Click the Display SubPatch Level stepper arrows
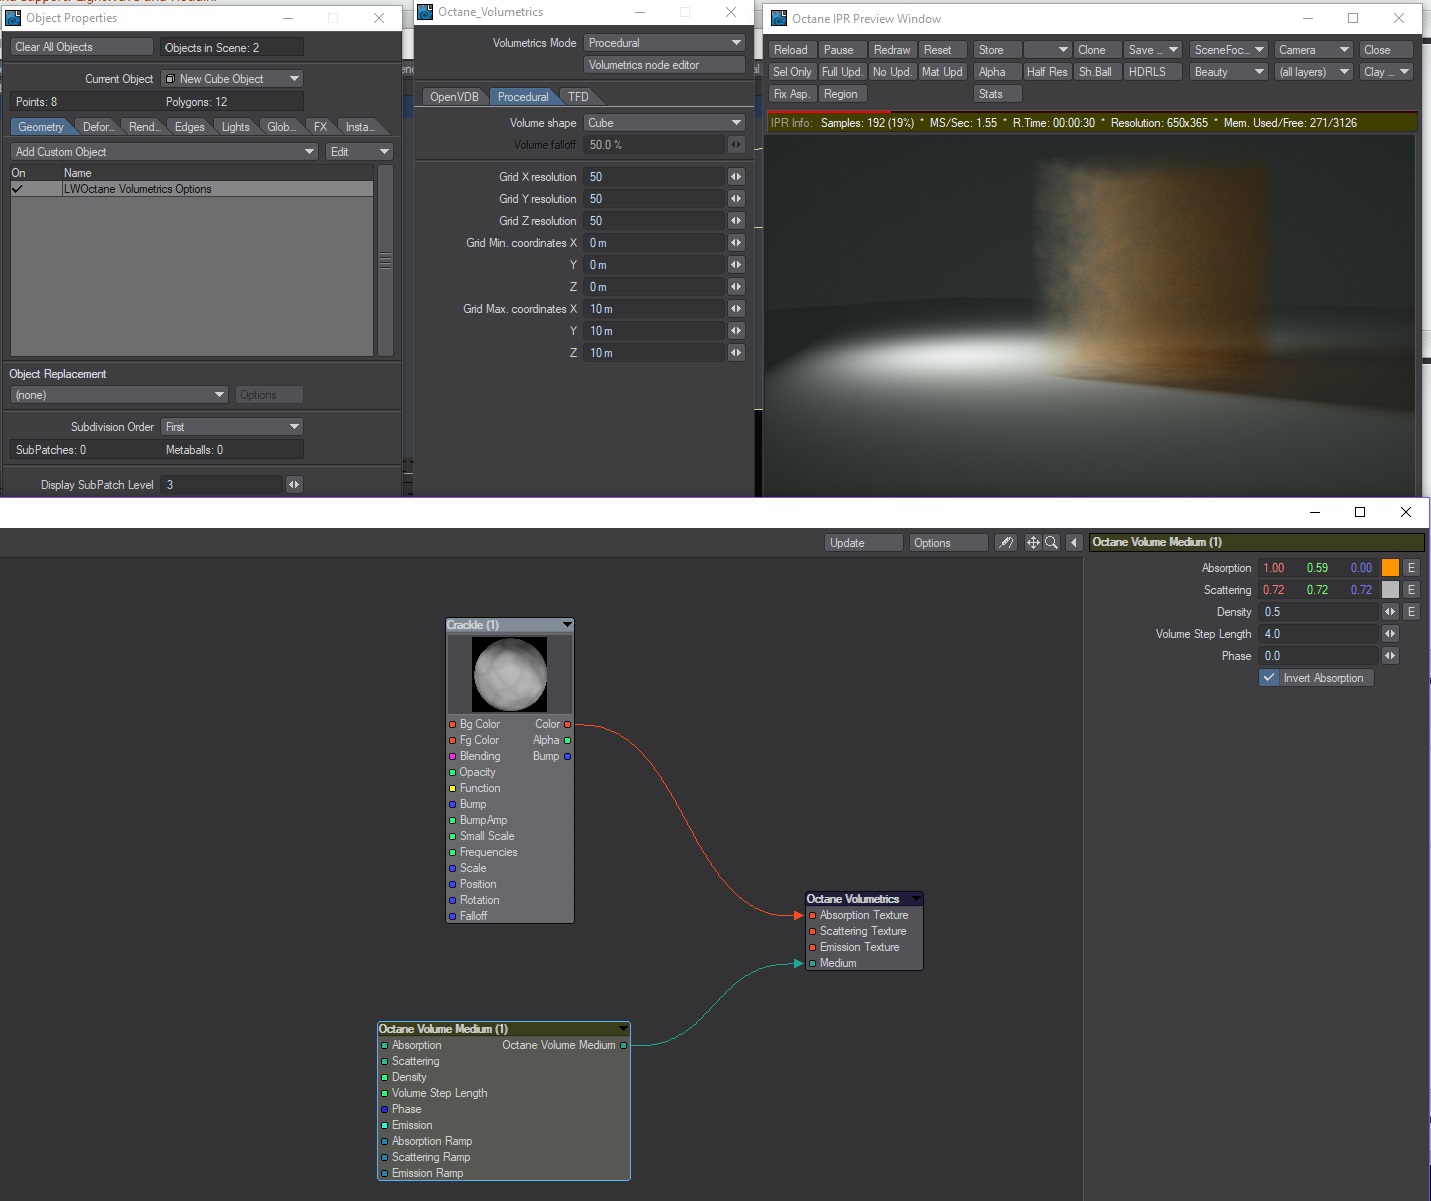 point(294,485)
